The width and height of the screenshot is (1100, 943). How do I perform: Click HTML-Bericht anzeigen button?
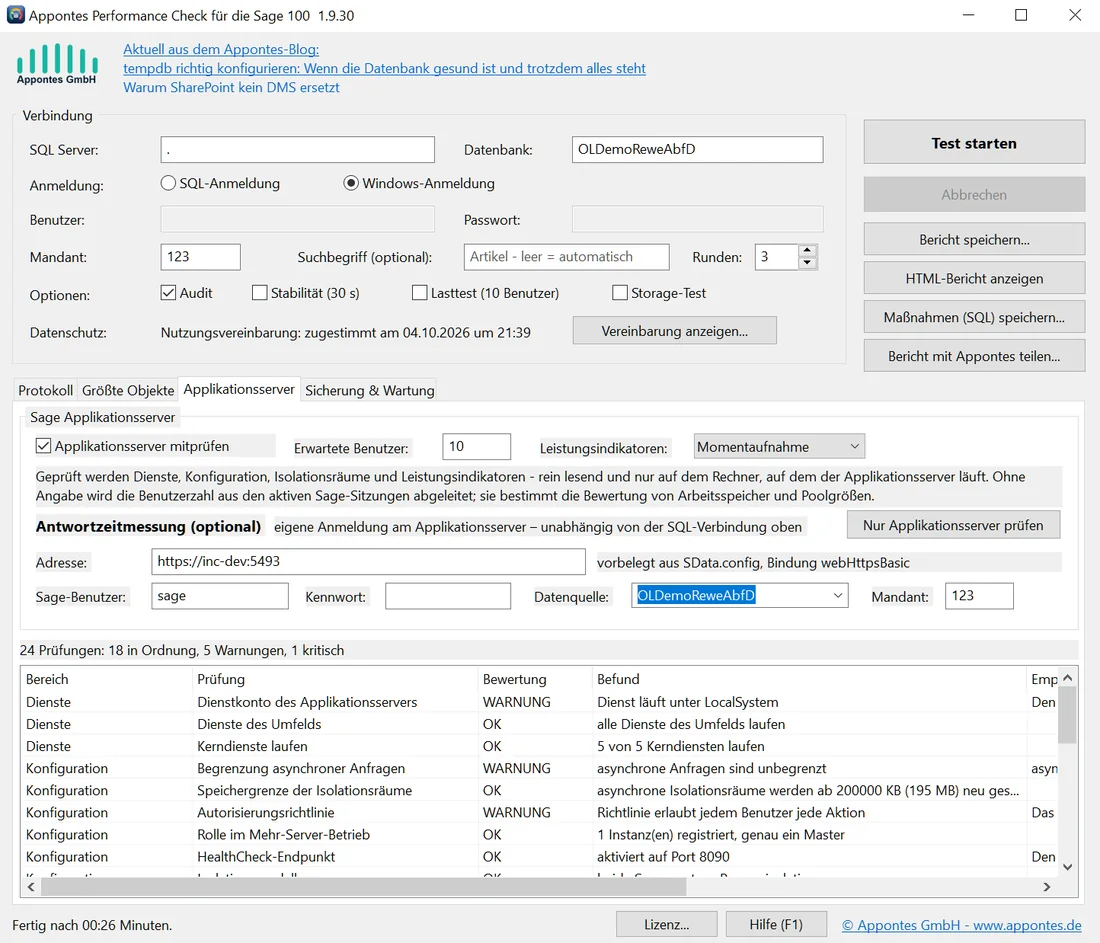click(x=974, y=279)
